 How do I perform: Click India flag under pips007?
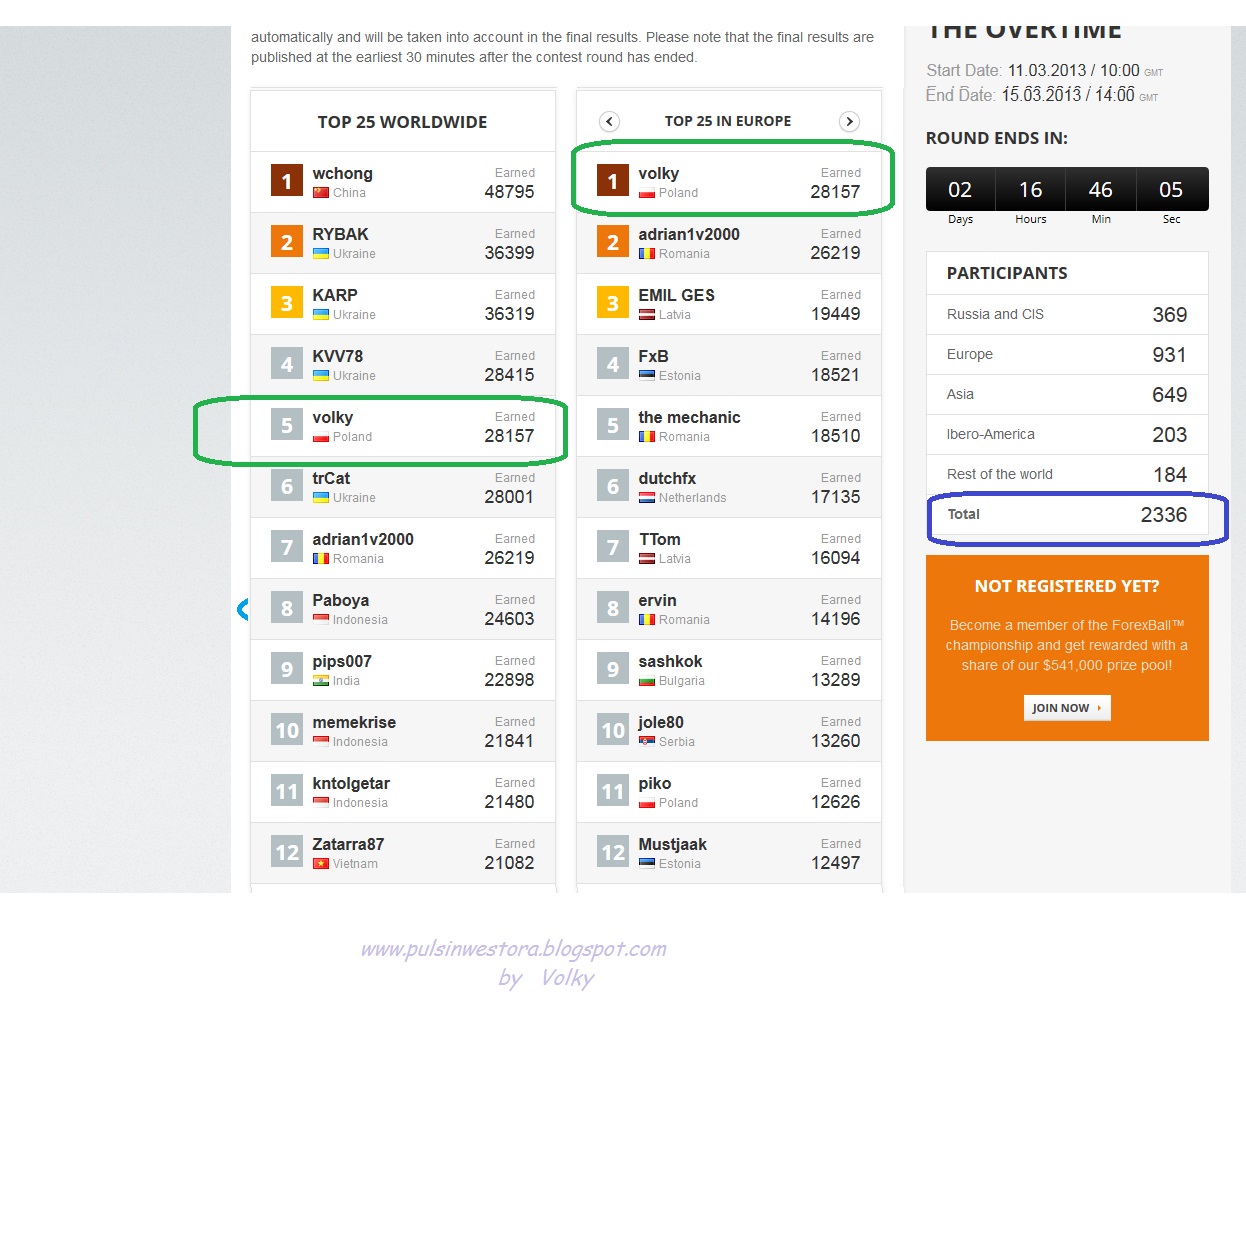click(x=321, y=681)
